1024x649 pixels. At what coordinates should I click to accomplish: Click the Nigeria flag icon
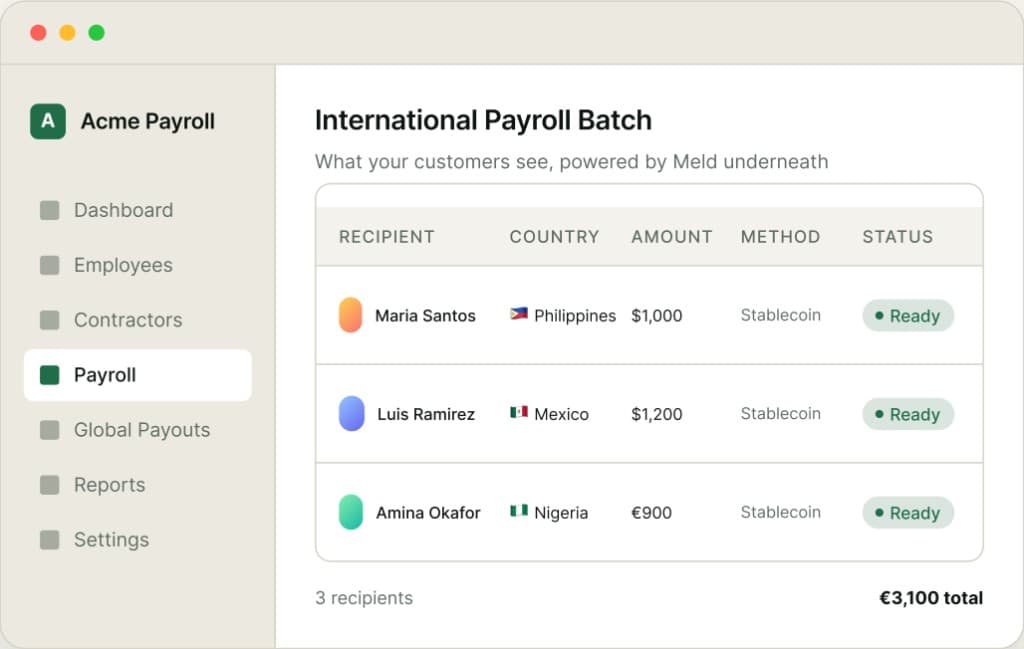point(519,511)
